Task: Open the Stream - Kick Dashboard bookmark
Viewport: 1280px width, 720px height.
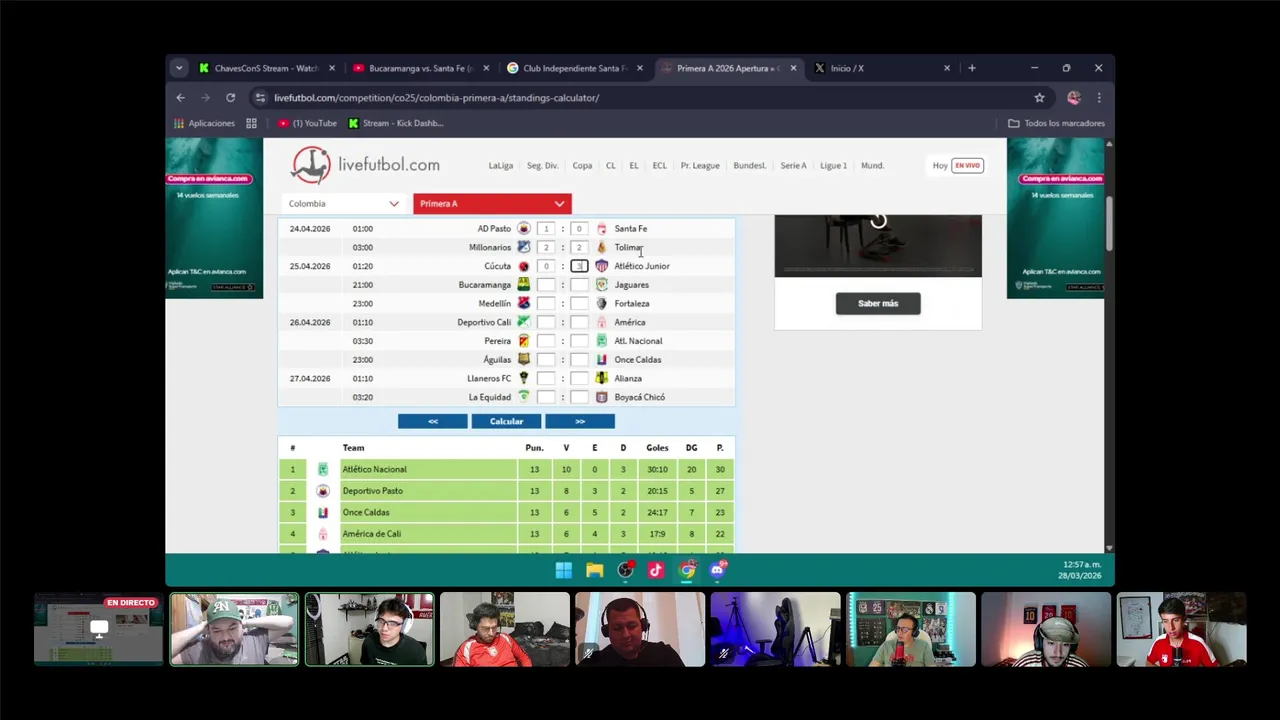Action: pos(396,123)
